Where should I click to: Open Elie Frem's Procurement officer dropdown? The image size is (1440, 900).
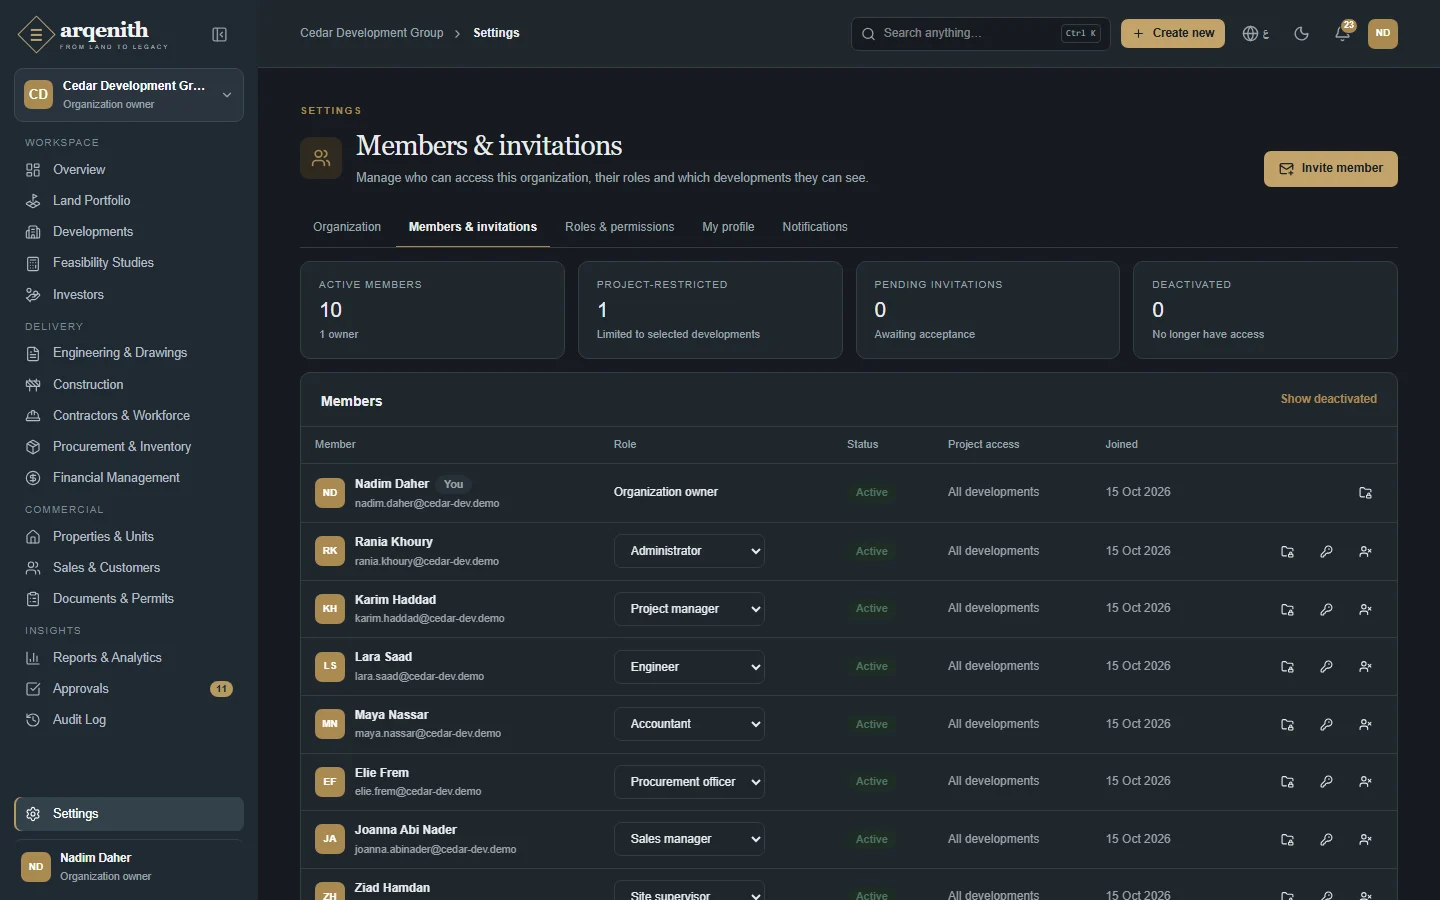click(689, 782)
